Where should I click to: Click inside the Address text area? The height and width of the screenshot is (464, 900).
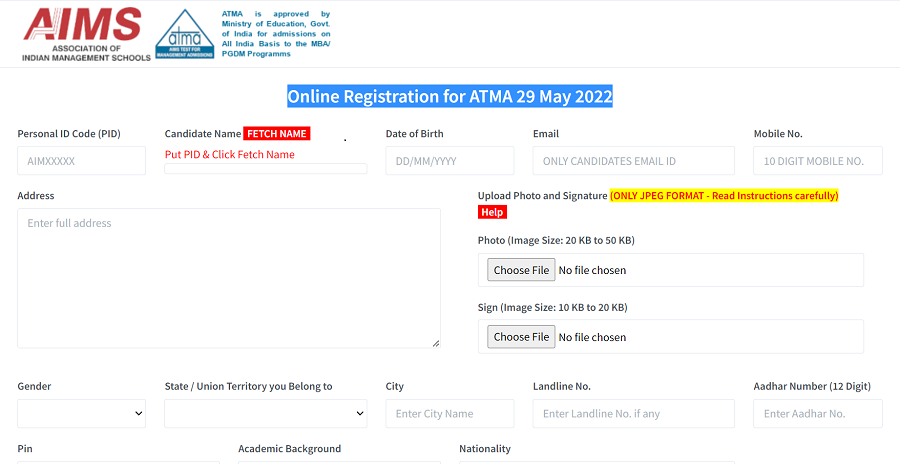tap(228, 278)
